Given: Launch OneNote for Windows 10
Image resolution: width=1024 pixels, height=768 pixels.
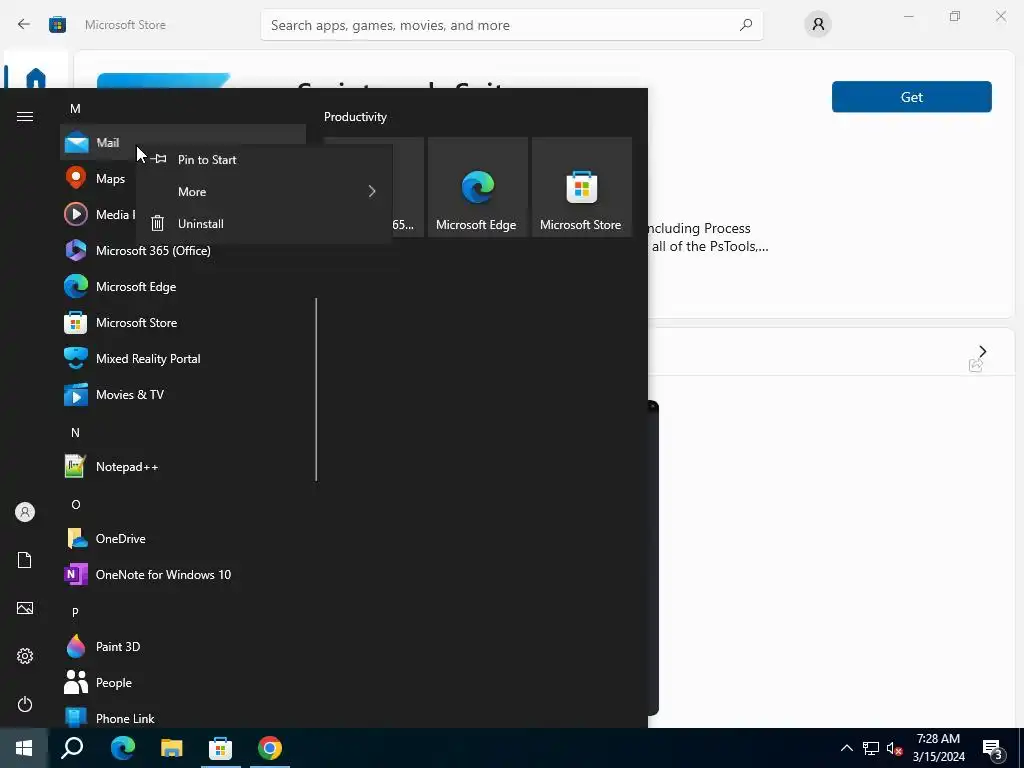Looking at the screenshot, I should pyautogui.click(x=183, y=575).
